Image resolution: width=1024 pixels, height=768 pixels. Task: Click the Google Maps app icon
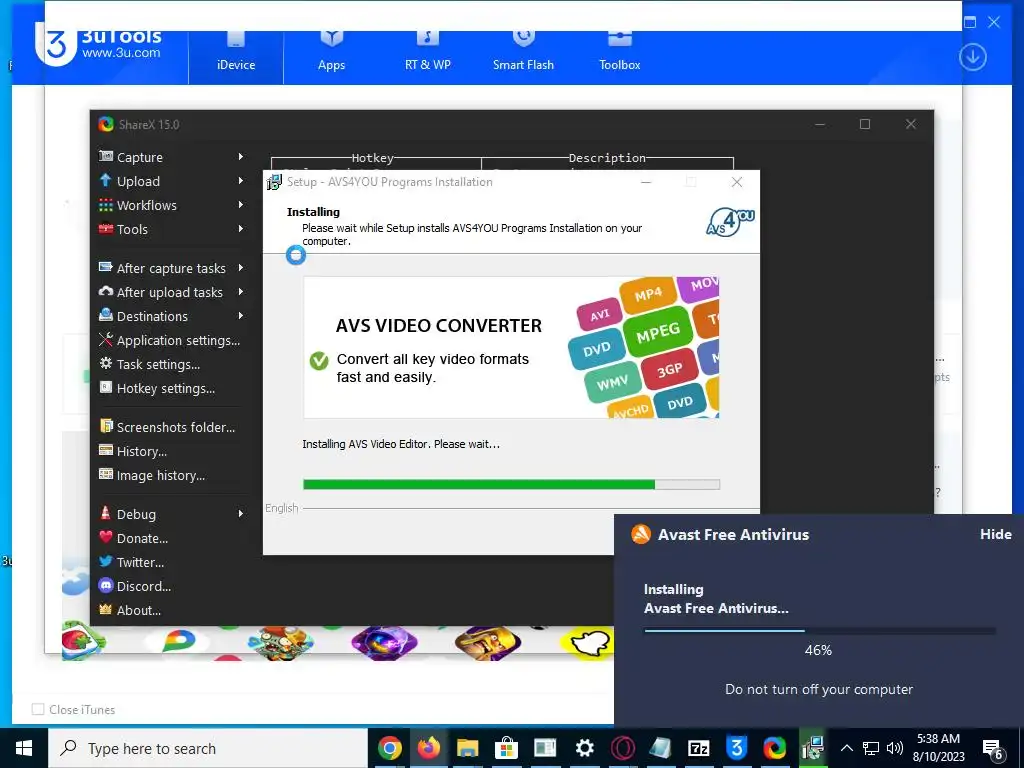[x=178, y=641]
